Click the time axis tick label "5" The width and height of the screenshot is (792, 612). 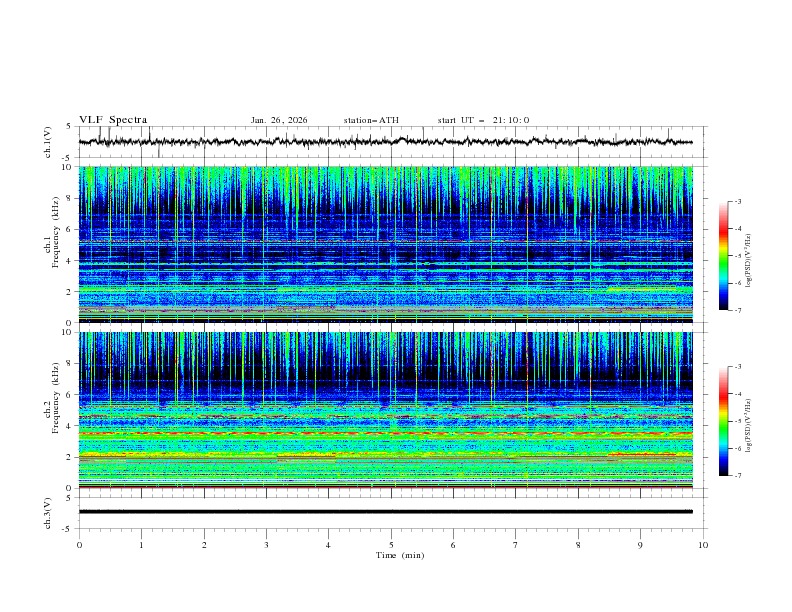point(391,545)
